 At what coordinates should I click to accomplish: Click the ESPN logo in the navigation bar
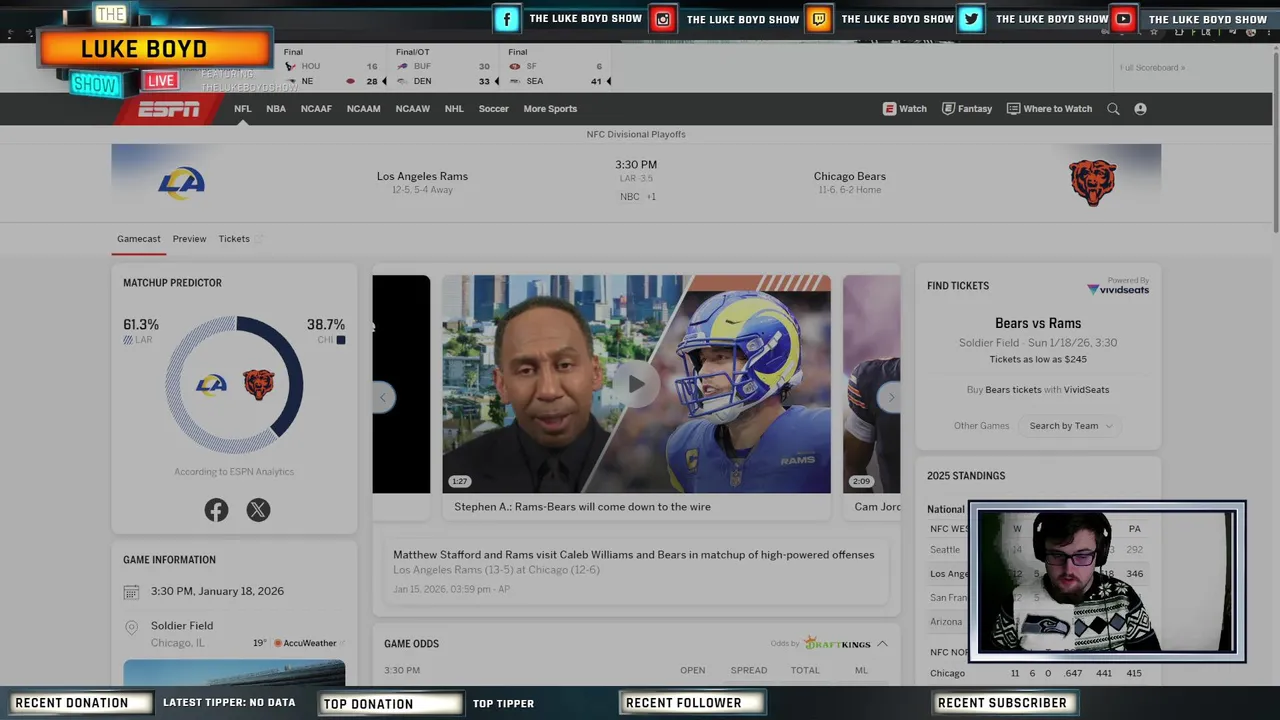pos(168,109)
